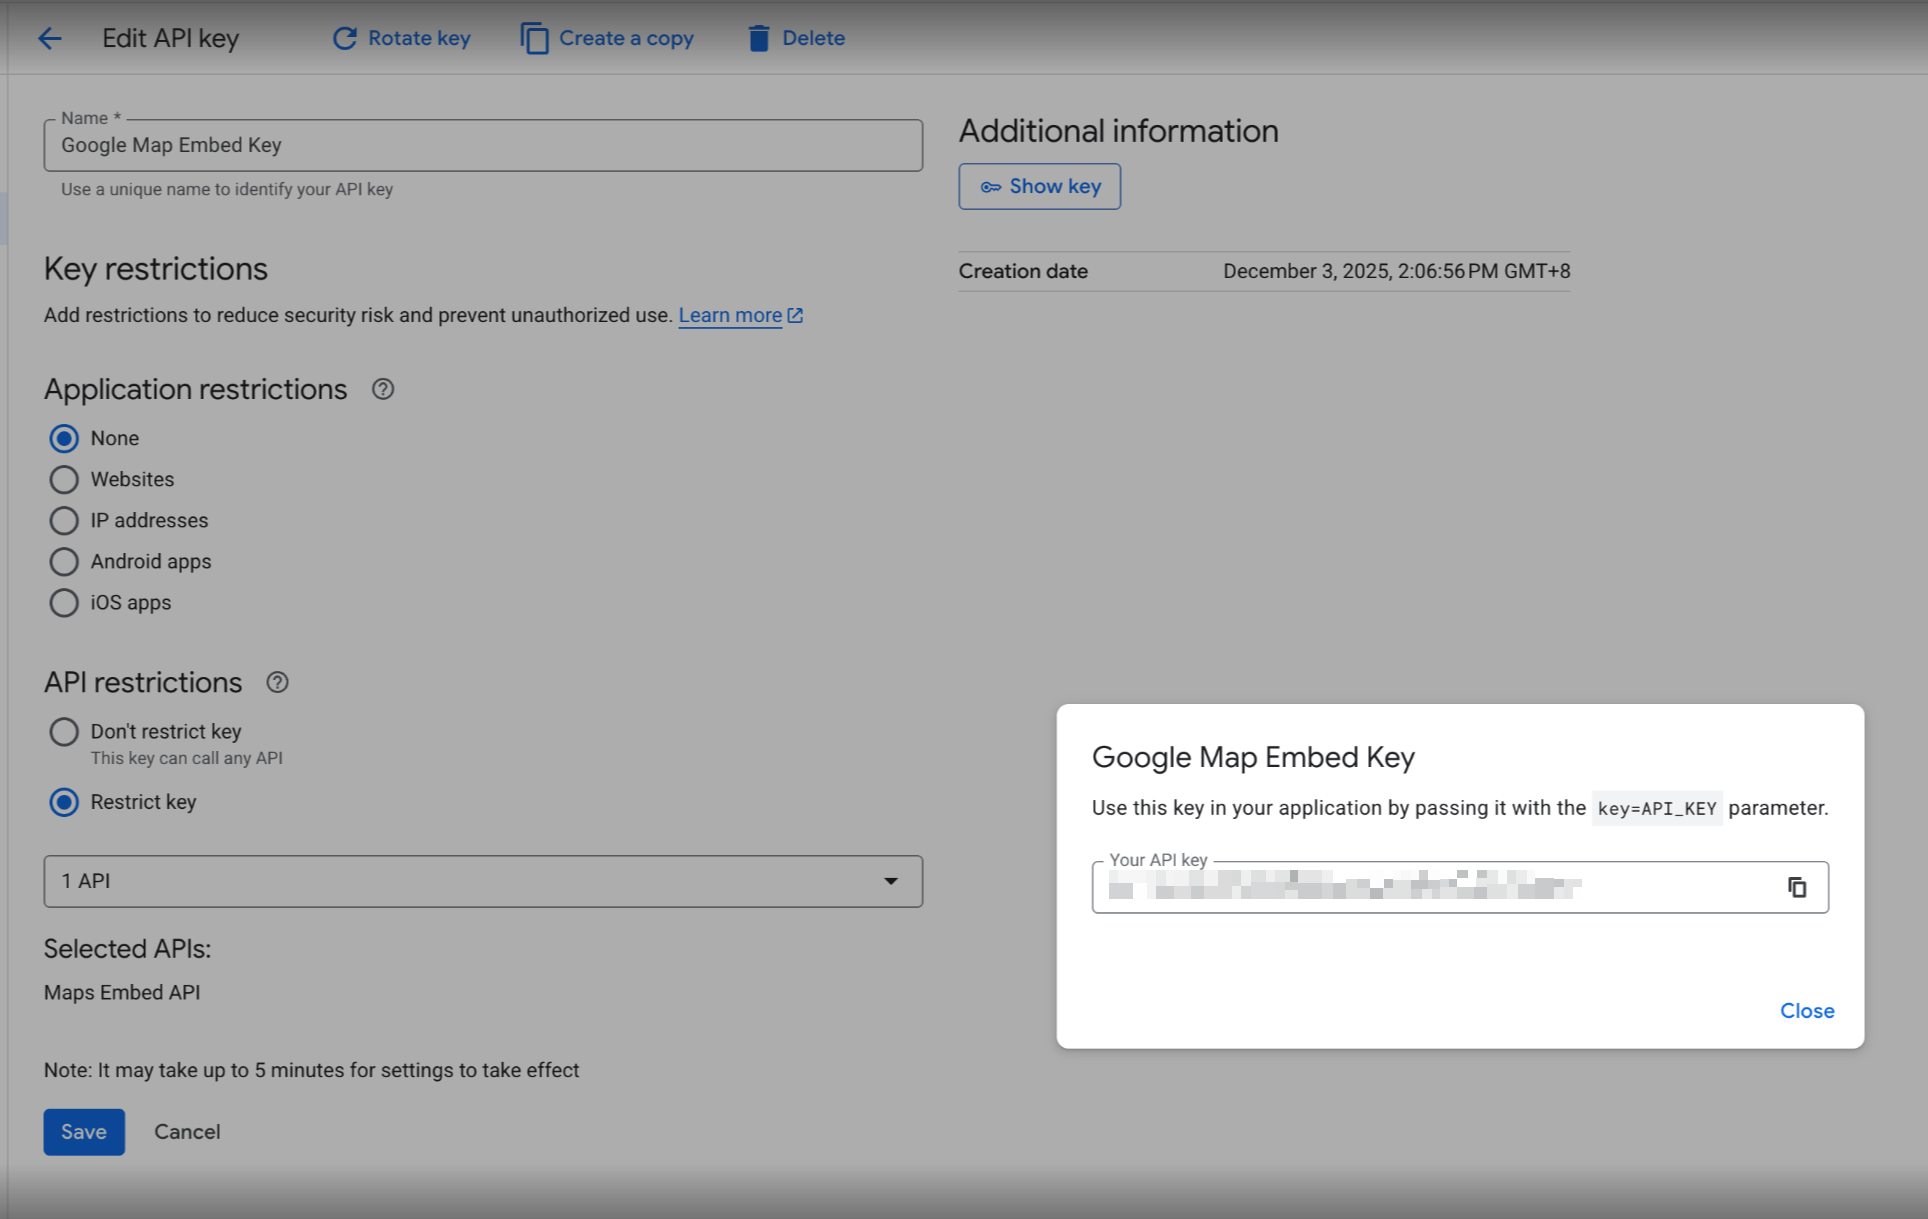Viewport: 1928px width, 1219px height.
Task: Click the Name input field
Action: point(482,146)
